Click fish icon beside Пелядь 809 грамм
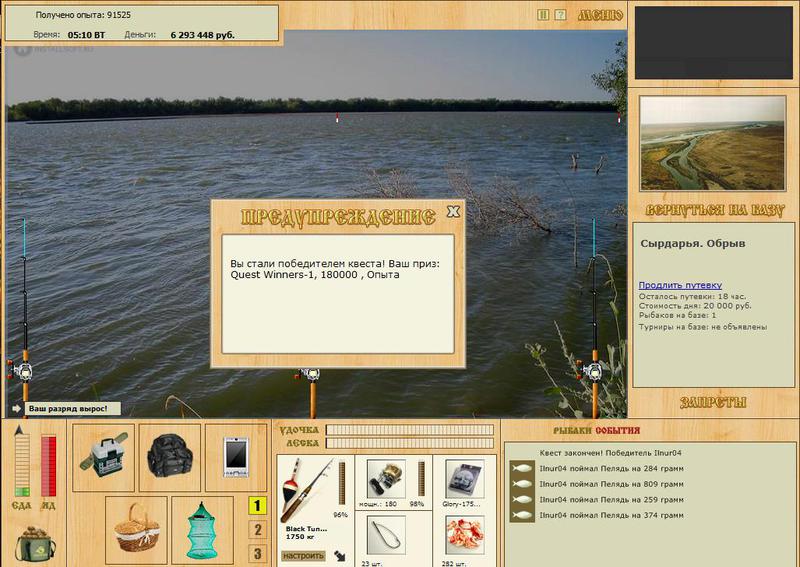The height and width of the screenshot is (567, 800). (522, 484)
